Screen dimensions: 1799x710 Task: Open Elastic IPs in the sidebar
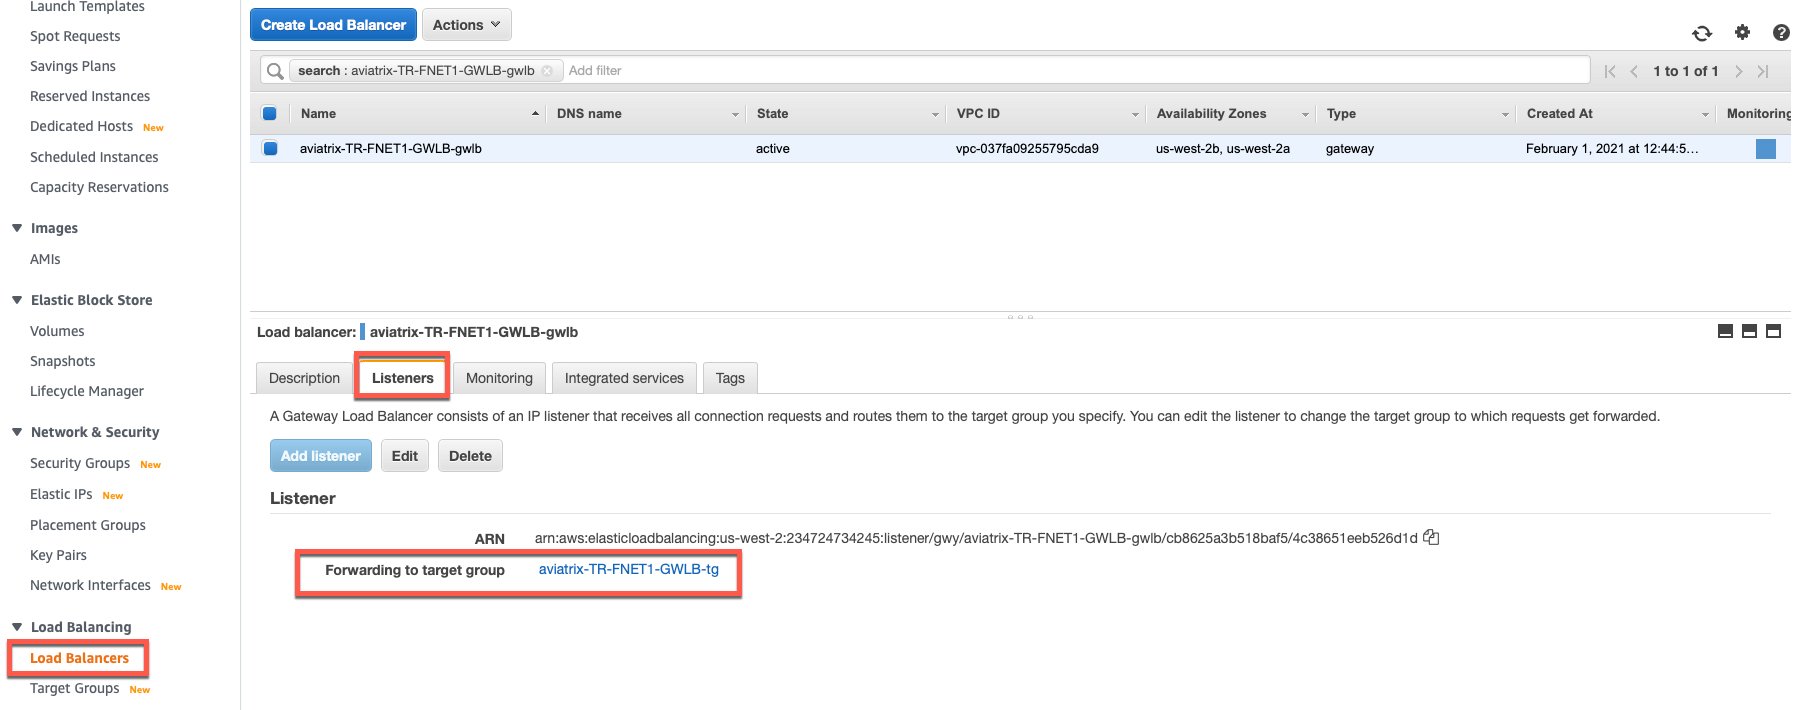(x=61, y=494)
